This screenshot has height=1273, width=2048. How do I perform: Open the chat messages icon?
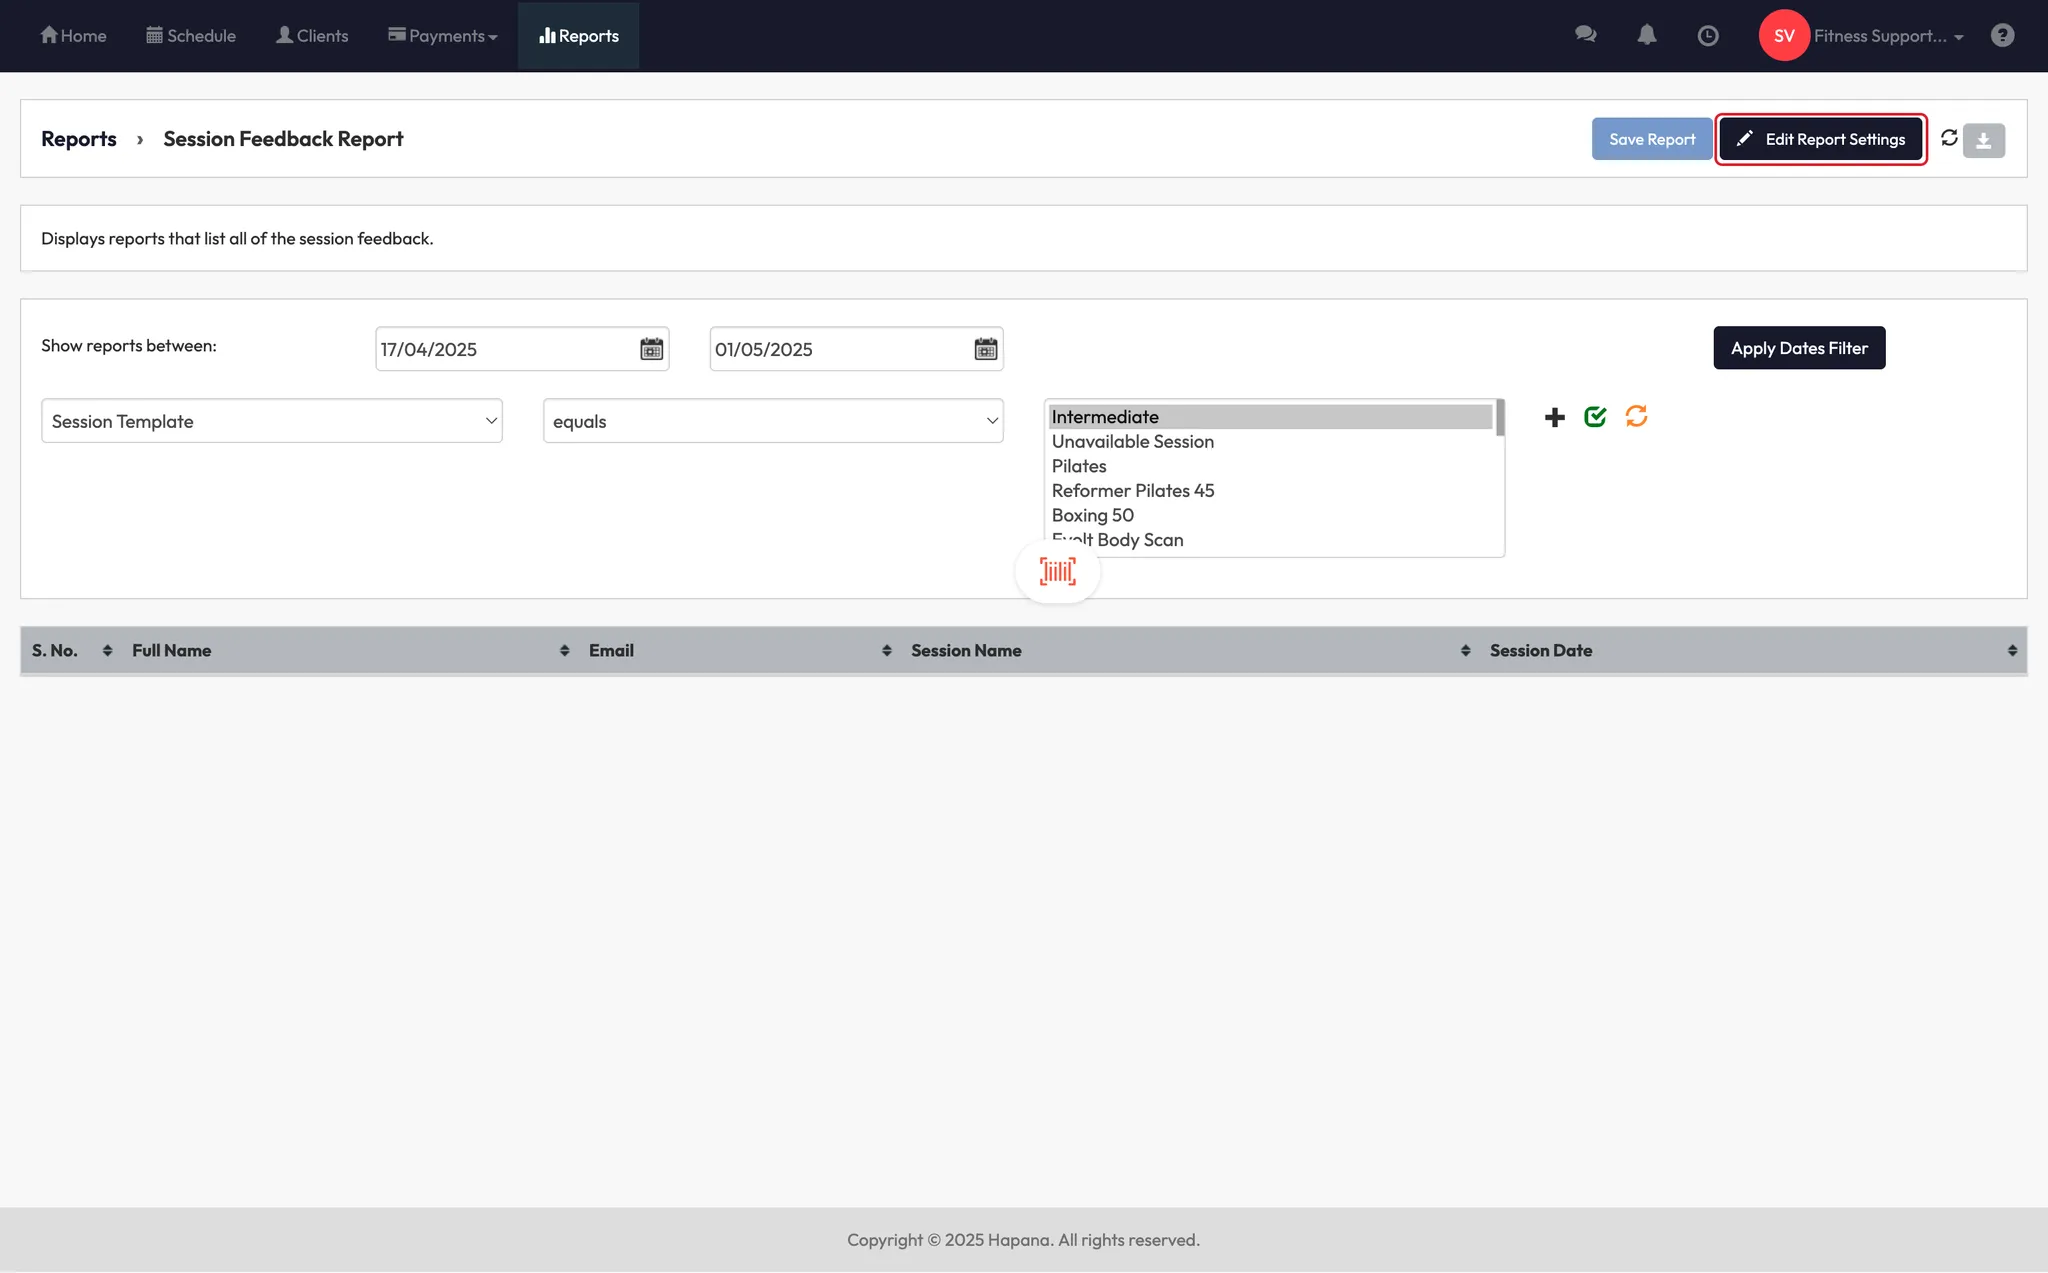point(1585,35)
